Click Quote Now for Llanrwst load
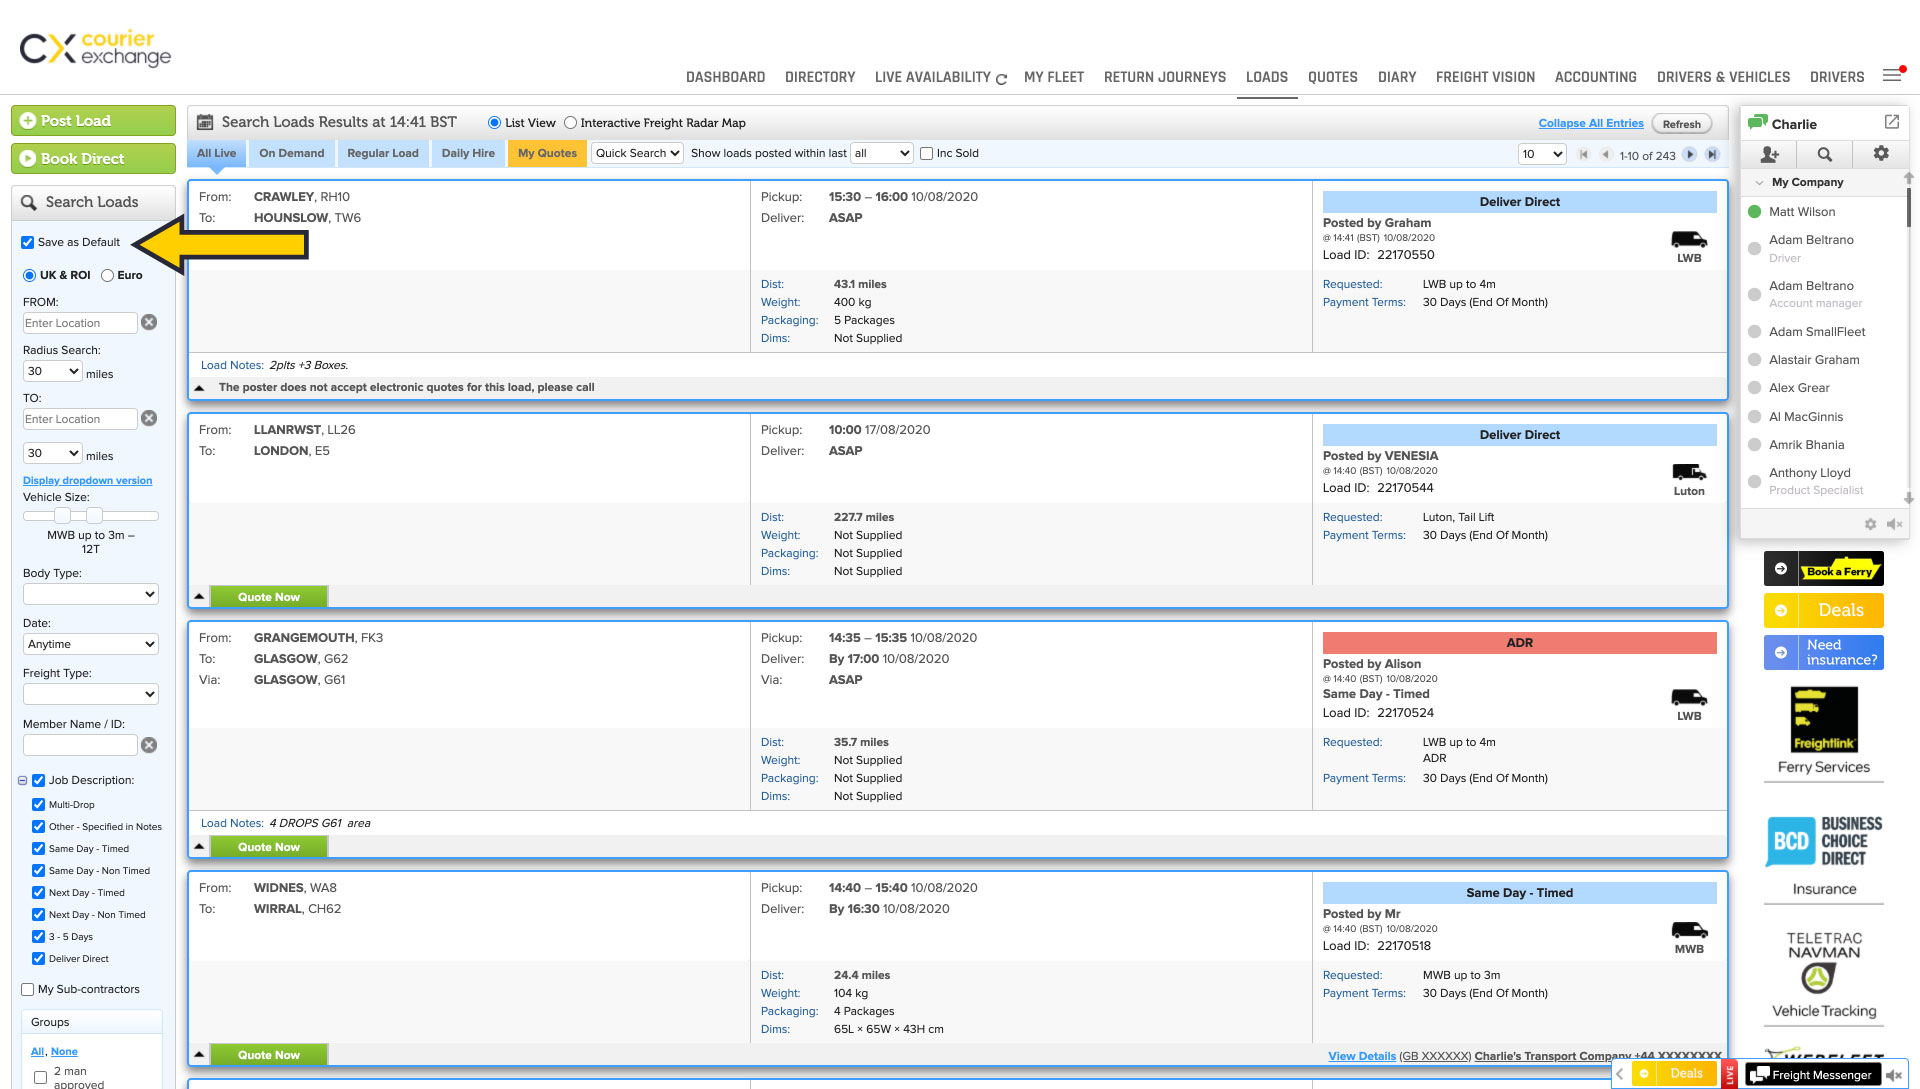The width and height of the screenshot is (1920, 1089). (268, 597)
